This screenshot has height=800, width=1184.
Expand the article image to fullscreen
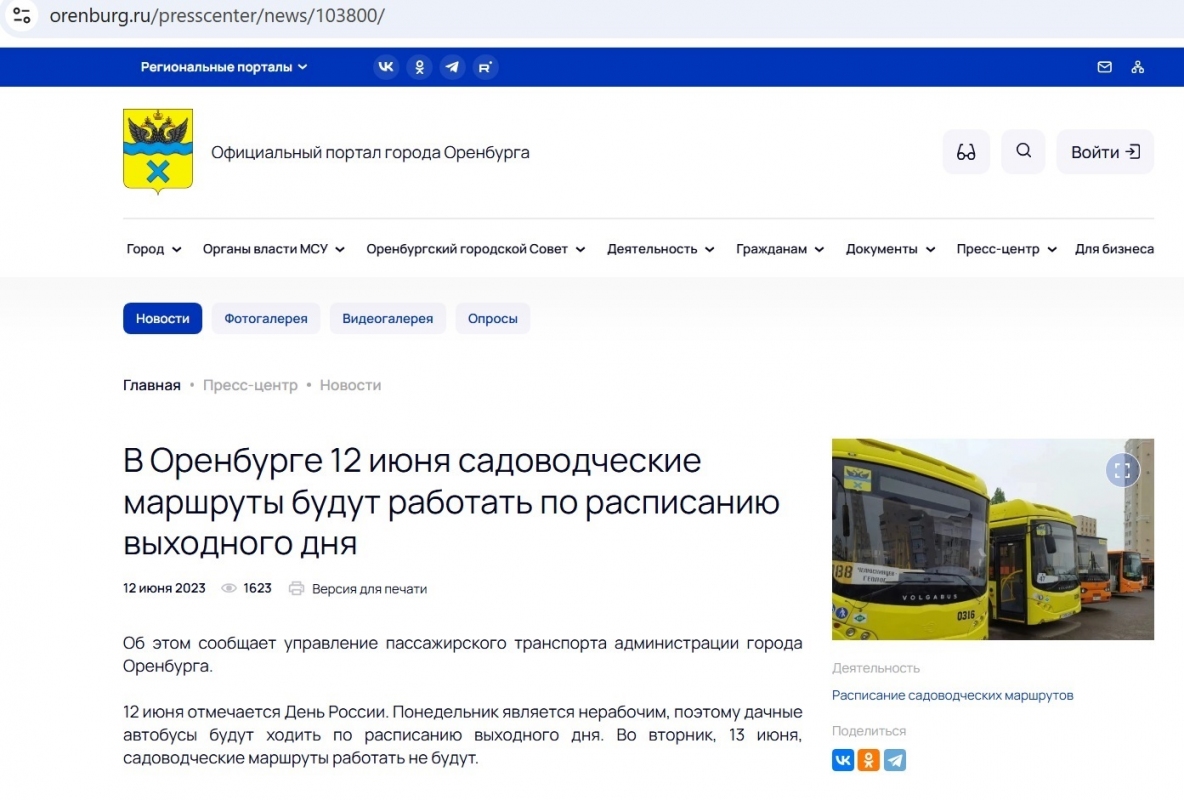coord(1122,470)
